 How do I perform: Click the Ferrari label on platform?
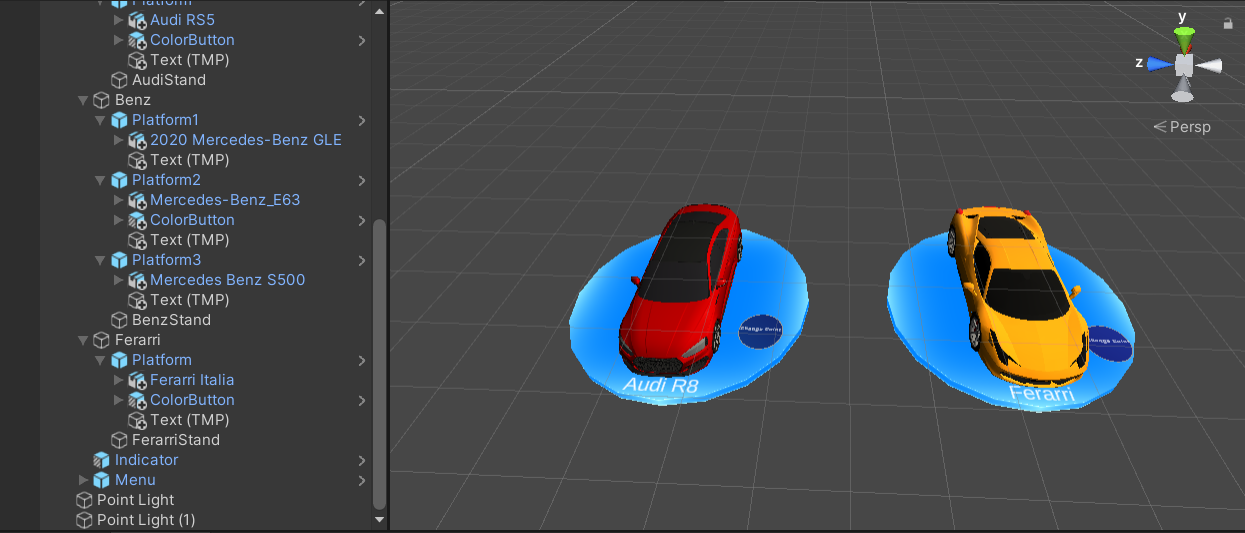1042,394
